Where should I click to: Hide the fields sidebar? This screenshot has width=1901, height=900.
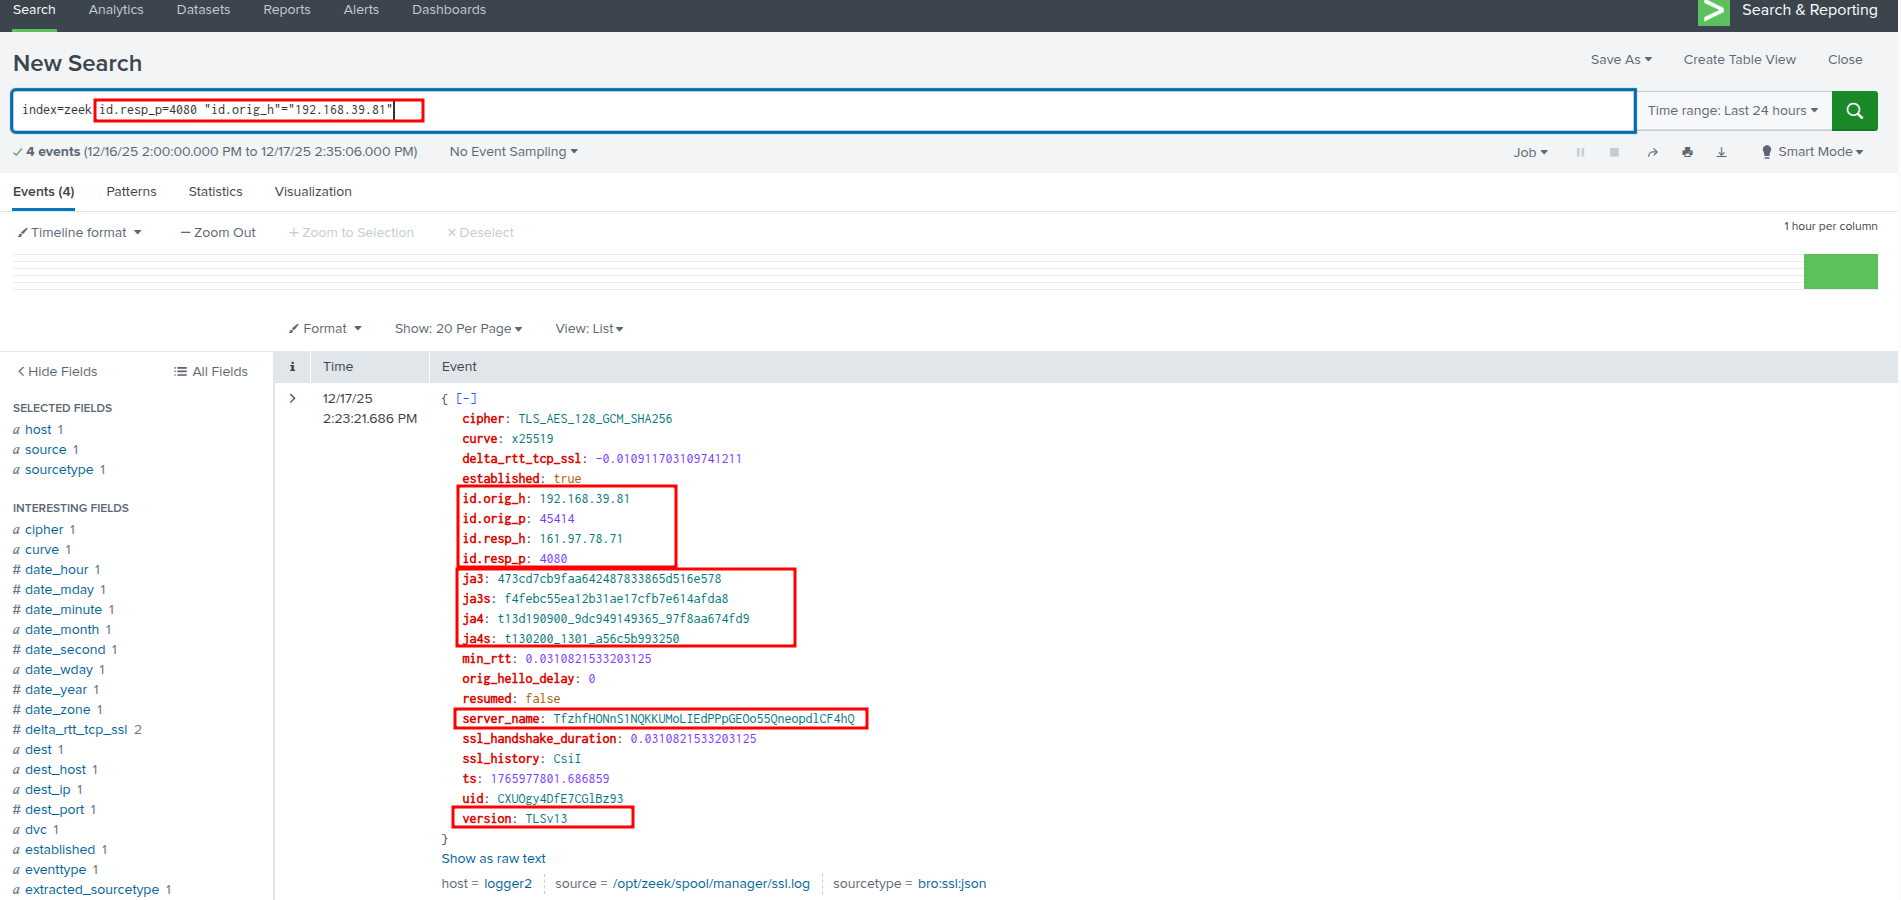pyautogui.click(x=57, y=371)
